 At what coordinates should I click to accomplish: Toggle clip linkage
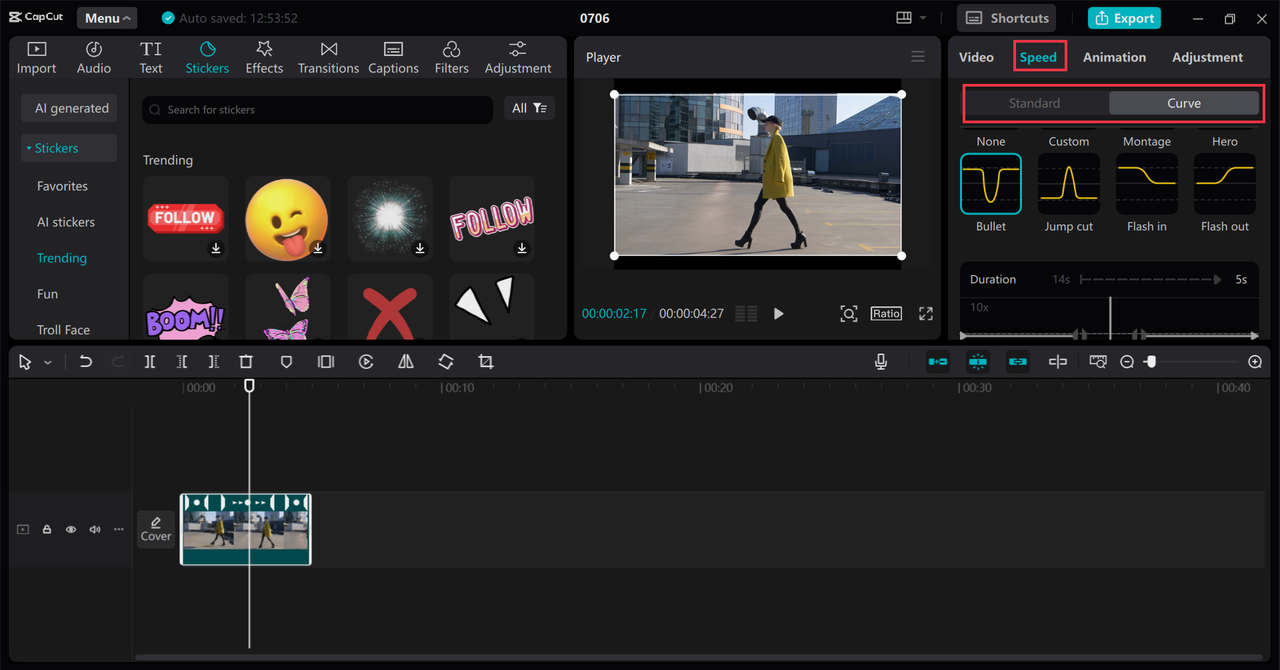click(1018, 362)
